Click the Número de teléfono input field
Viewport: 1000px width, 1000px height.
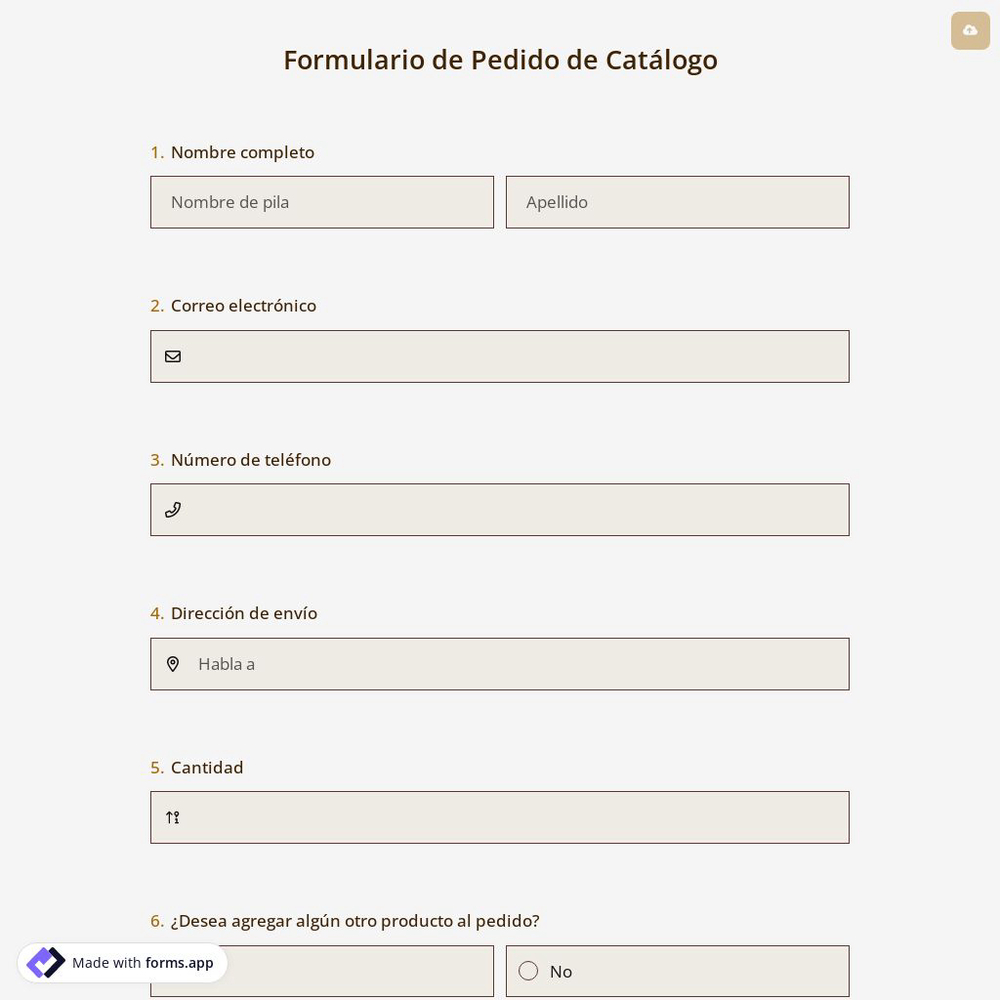coord(500,510)
